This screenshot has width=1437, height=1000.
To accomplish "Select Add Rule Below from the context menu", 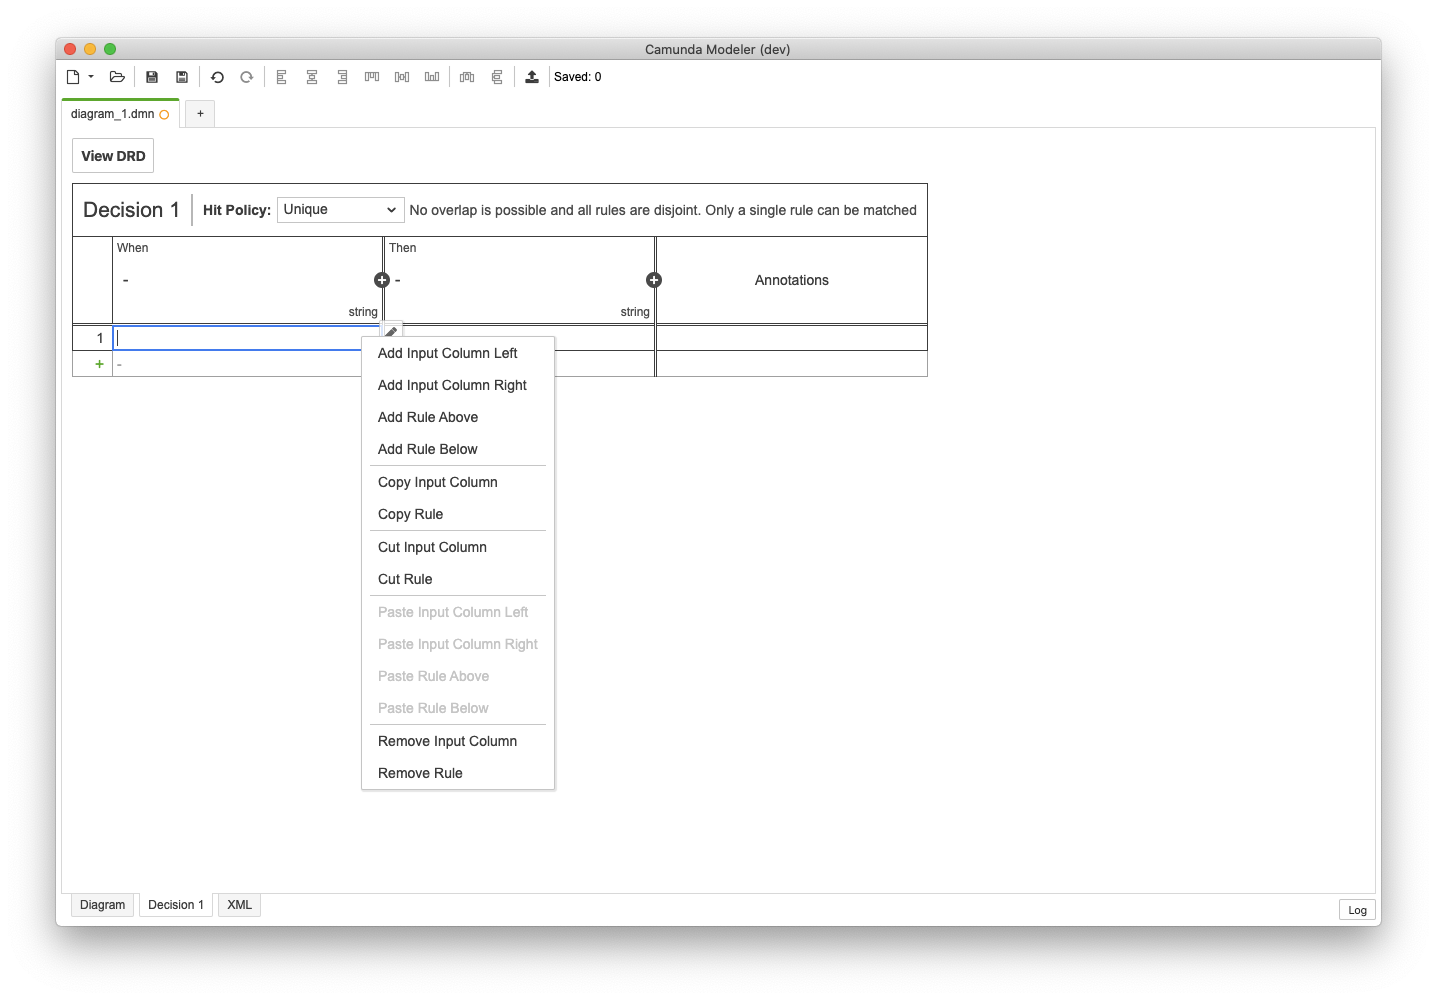I will pos(427,449).
